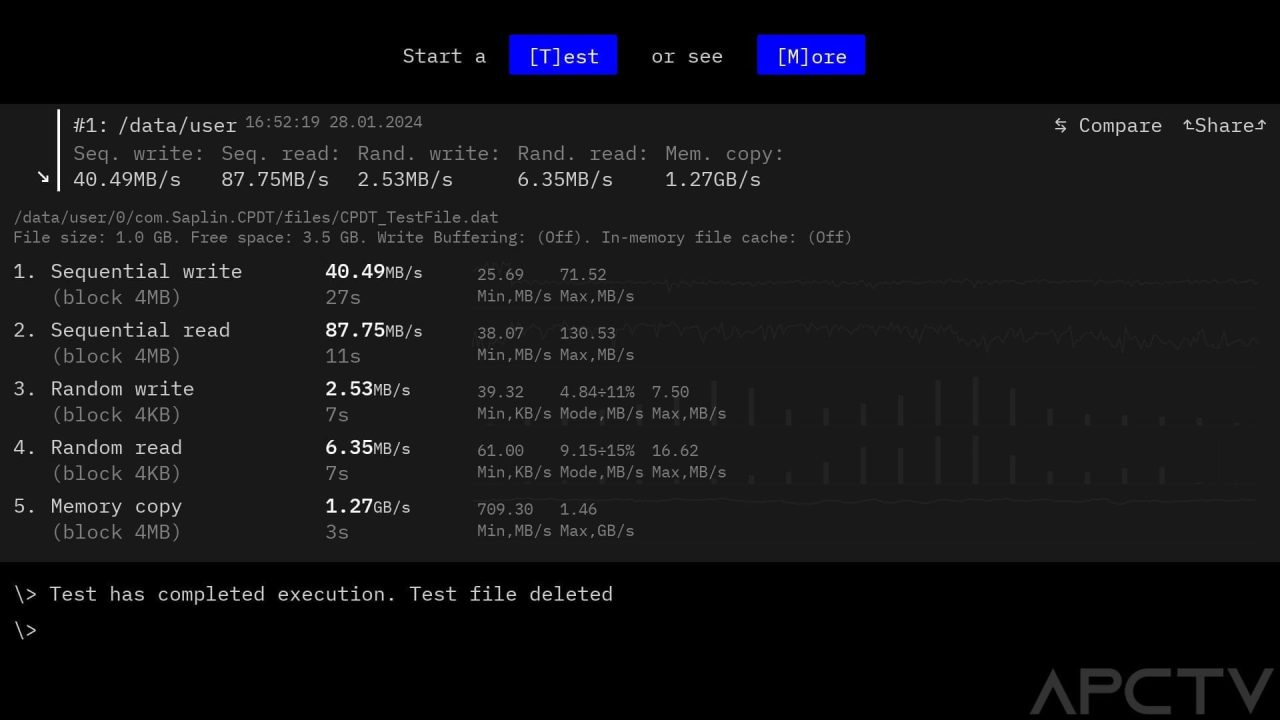Click the Share result link
Screen dimensions: 1280x720
(1224, 125)
